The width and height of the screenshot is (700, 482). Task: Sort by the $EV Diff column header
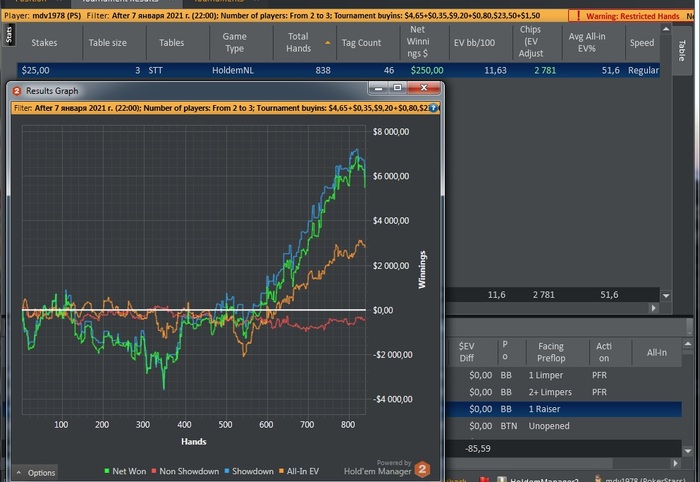coord(467,352)
